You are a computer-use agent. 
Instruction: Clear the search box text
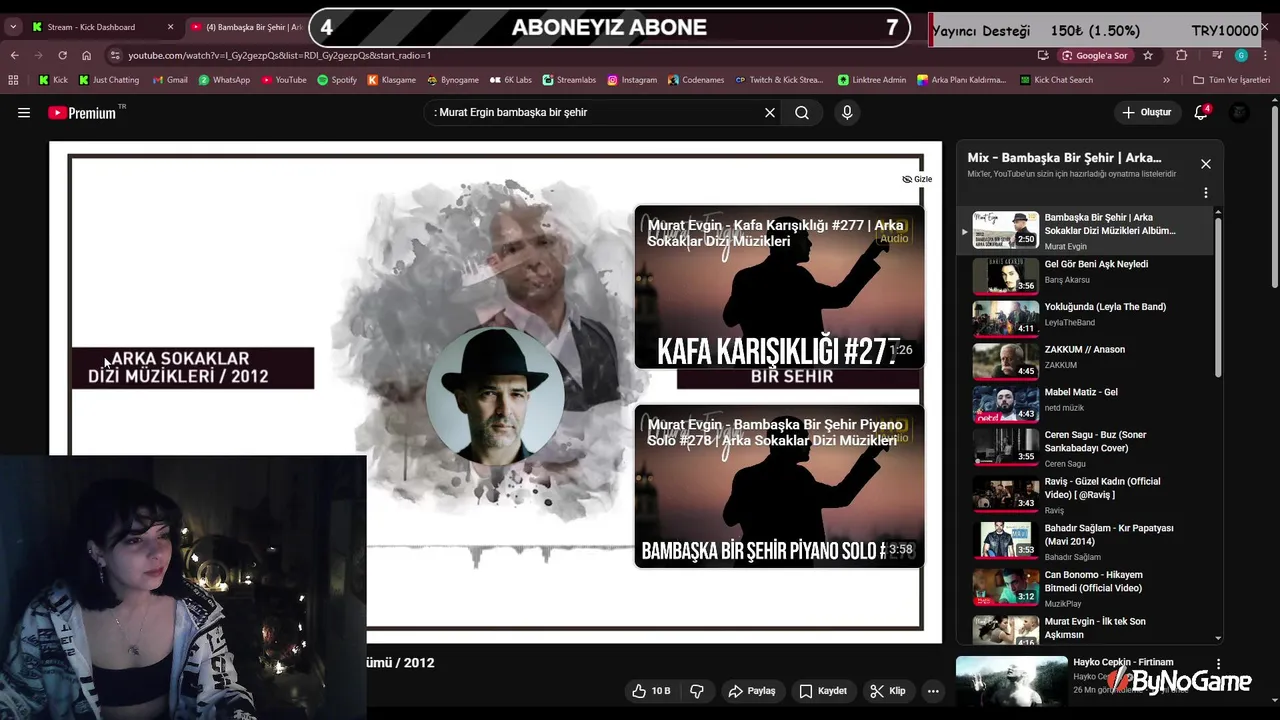770,113
